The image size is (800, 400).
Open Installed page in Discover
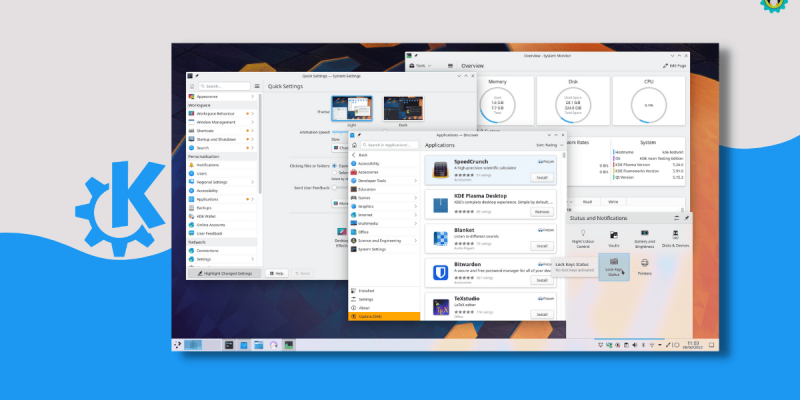coord(384,291)
